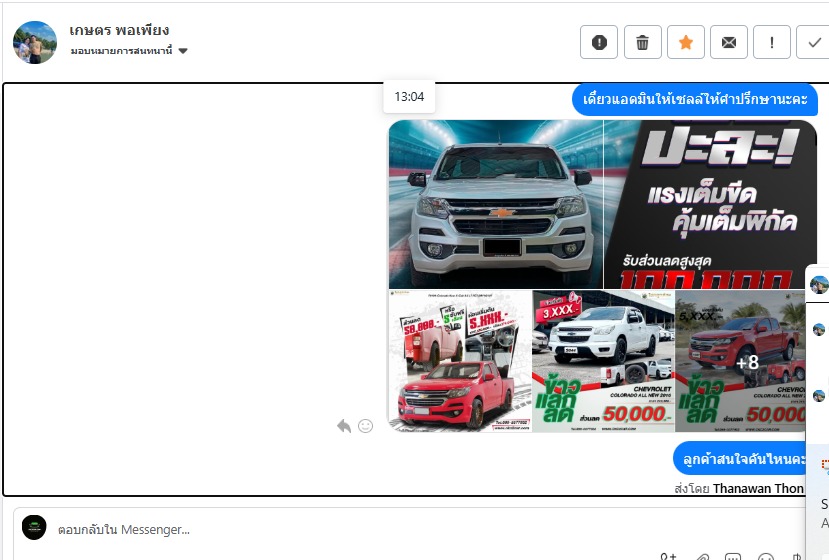Click the page avatar beside reply box
The height and width of the screenshot is (560, 829).
click(34, 527)
